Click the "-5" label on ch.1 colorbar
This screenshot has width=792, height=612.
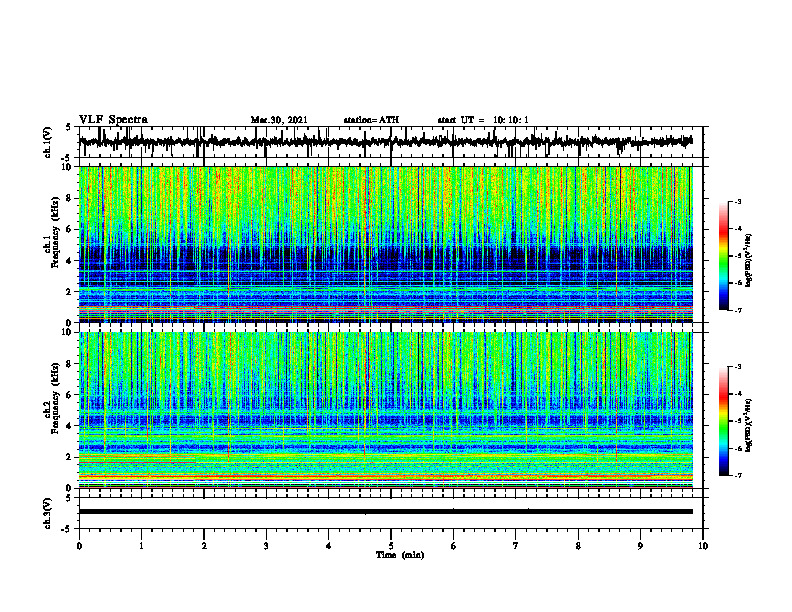pos(737,256)
